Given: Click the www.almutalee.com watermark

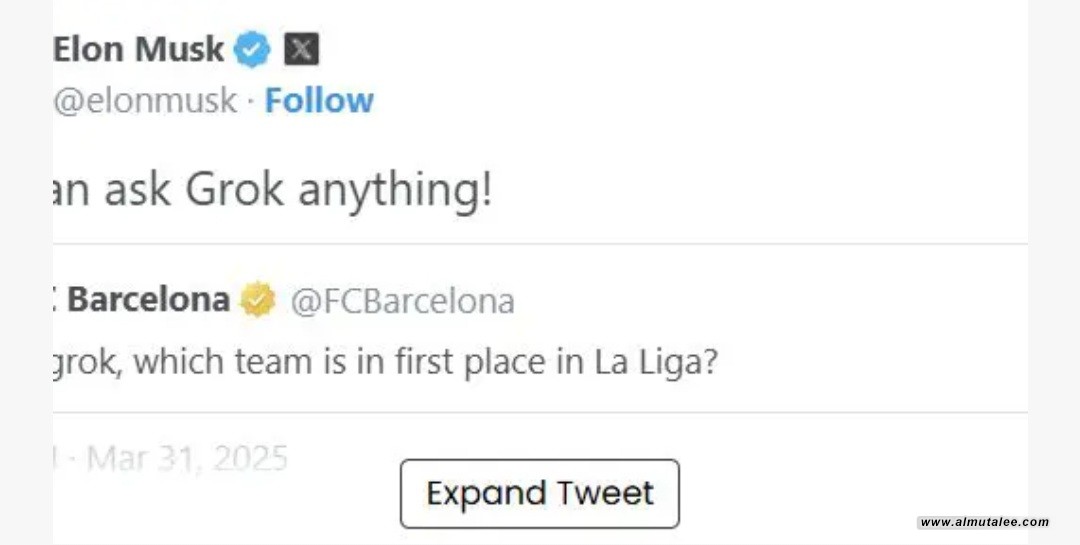Looking at the screenshot, I should (984, 522).
